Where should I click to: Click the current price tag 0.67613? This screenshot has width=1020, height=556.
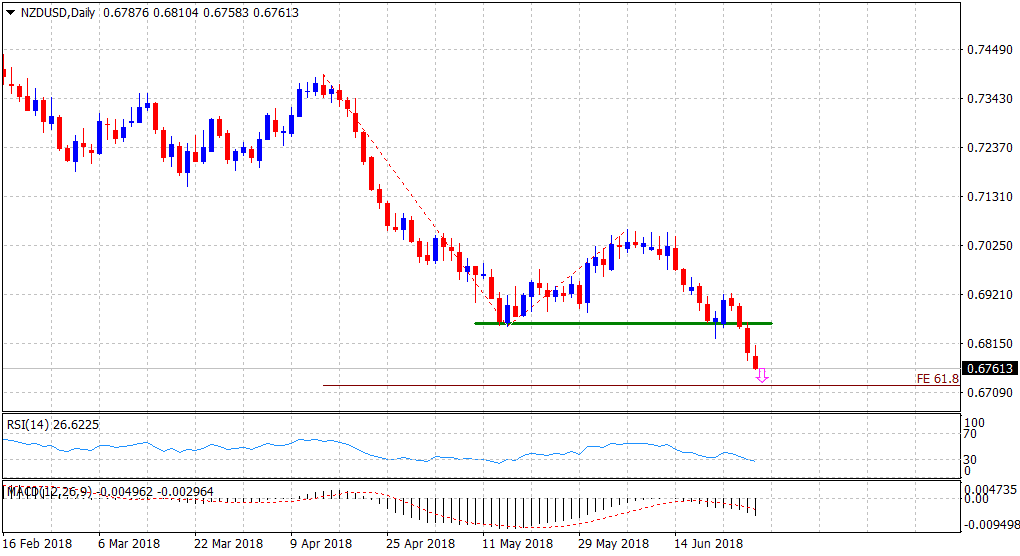pos(989,368)
